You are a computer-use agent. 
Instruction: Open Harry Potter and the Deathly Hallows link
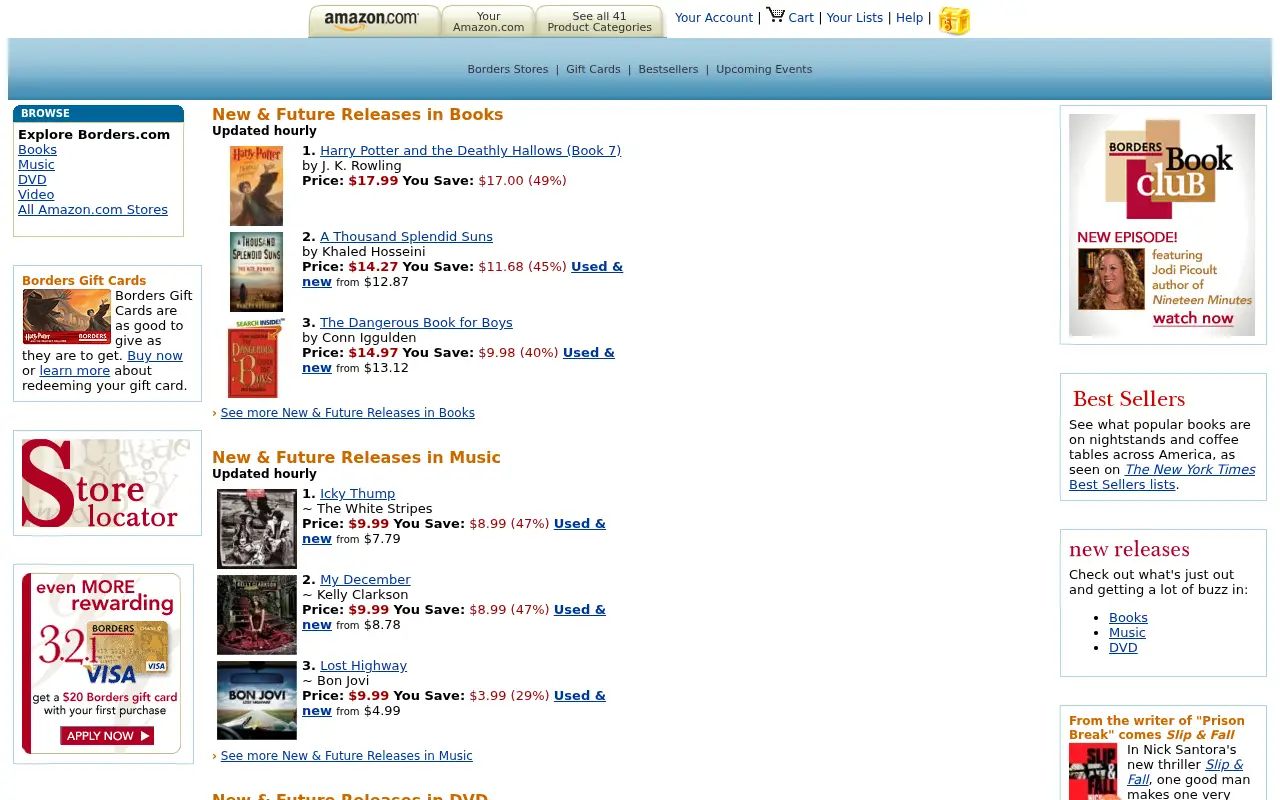(x=470, y=151)
